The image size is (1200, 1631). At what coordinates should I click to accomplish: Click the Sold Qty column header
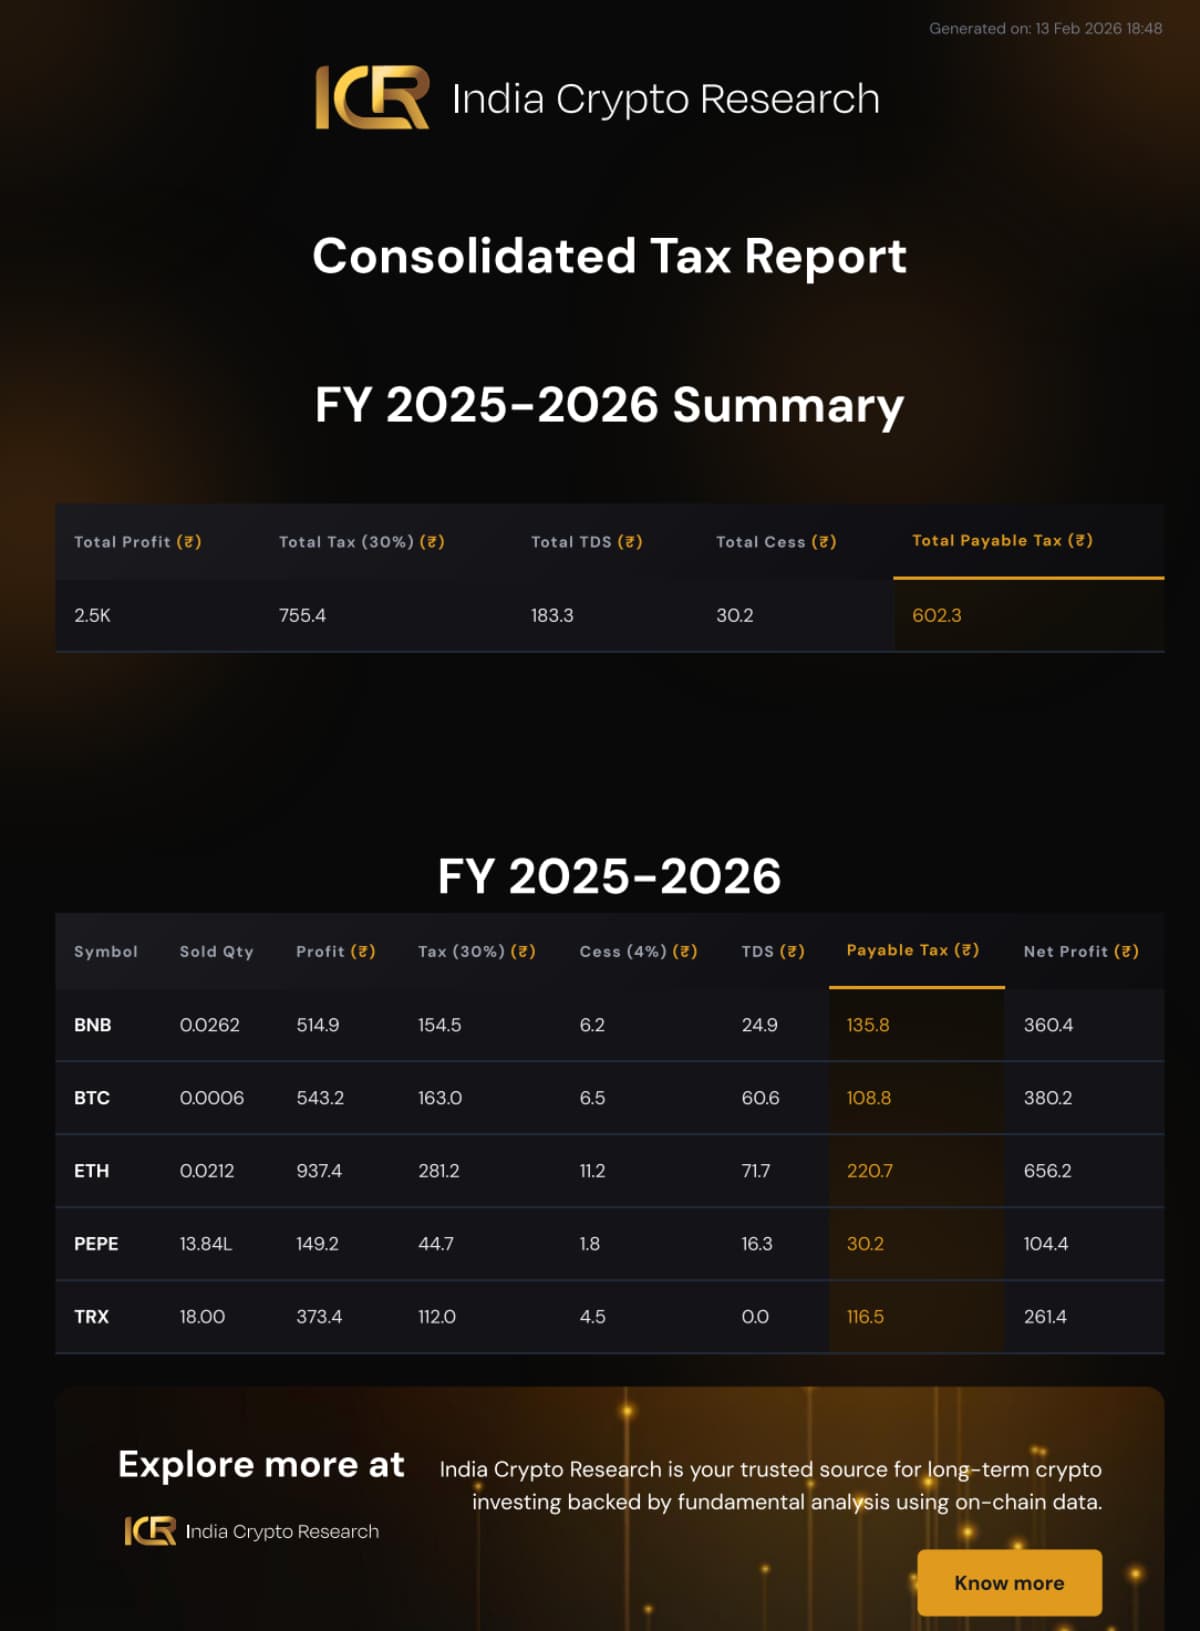(x=216, y=951)
